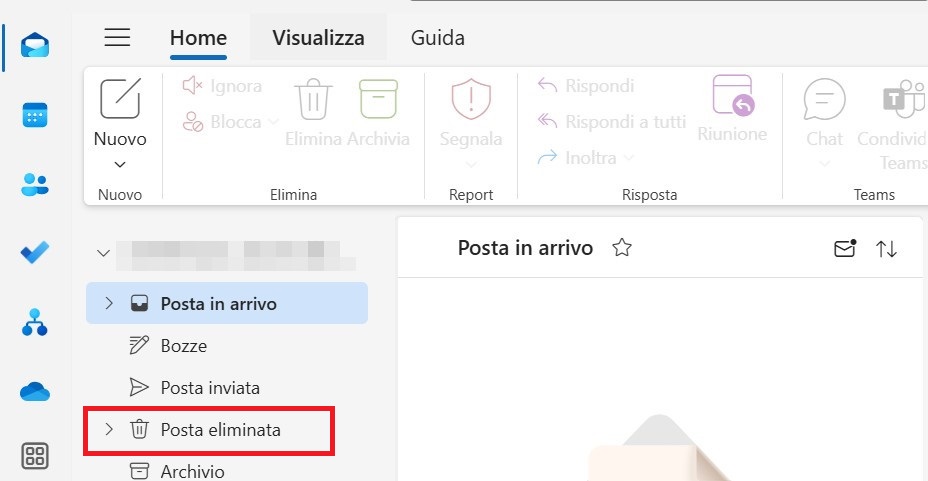928x481 pixels.
Task: Open the Org Explorer icon
Action: pos(35,322)
